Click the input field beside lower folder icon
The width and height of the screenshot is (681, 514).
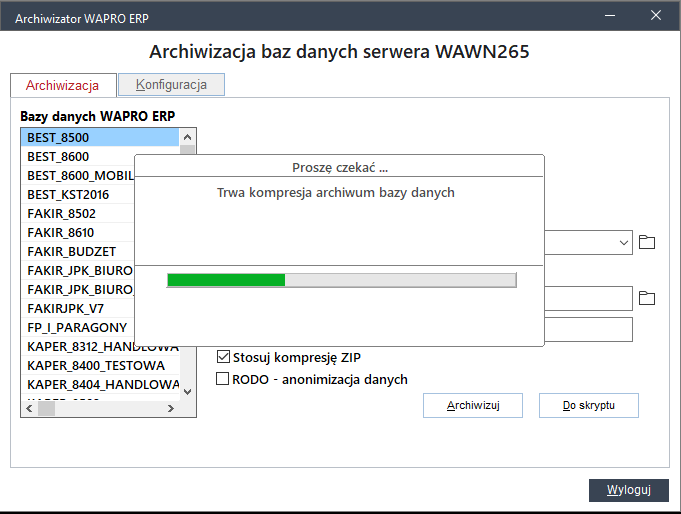tap(588, 298)
